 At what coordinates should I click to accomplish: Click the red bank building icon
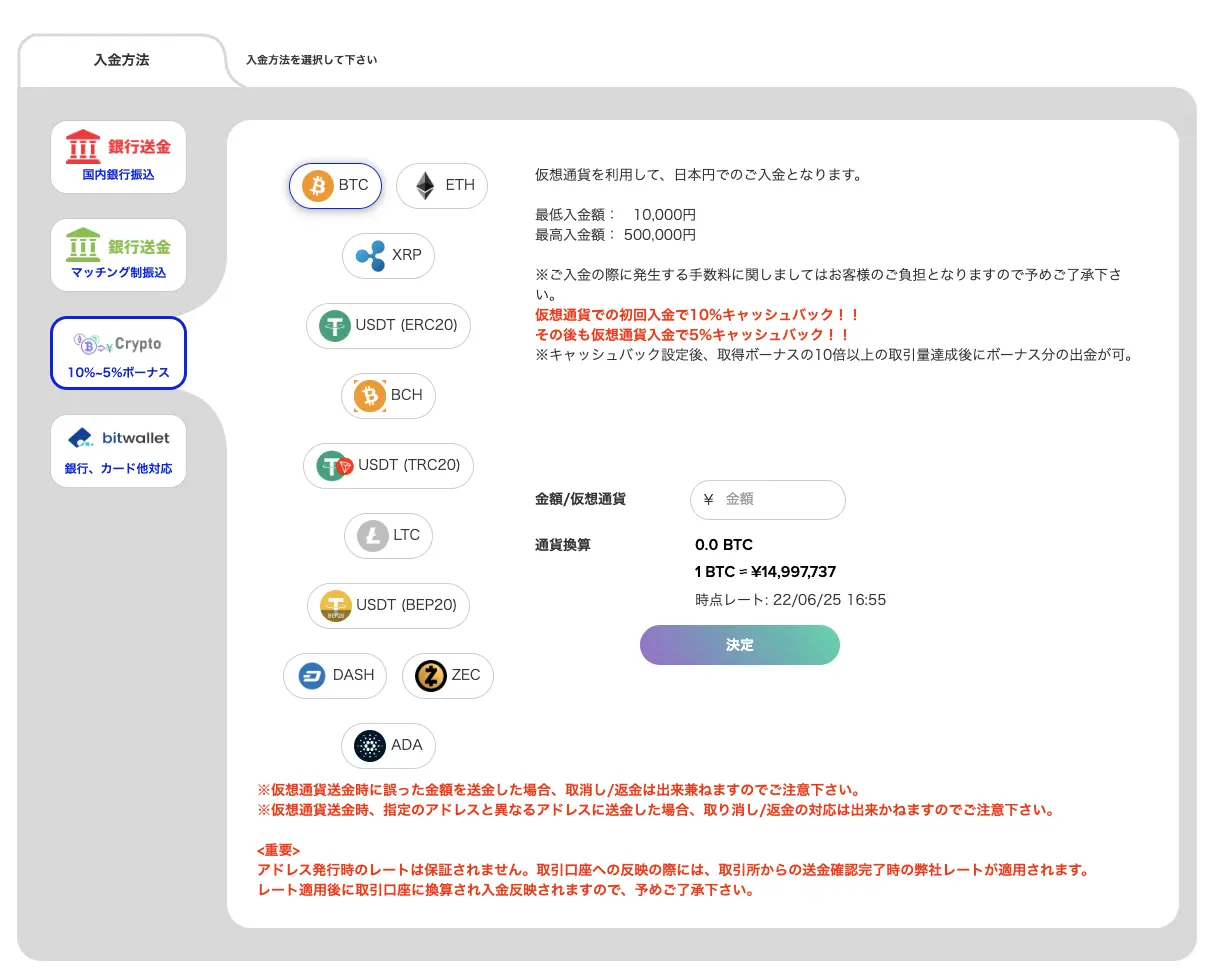tap(83, 147)
